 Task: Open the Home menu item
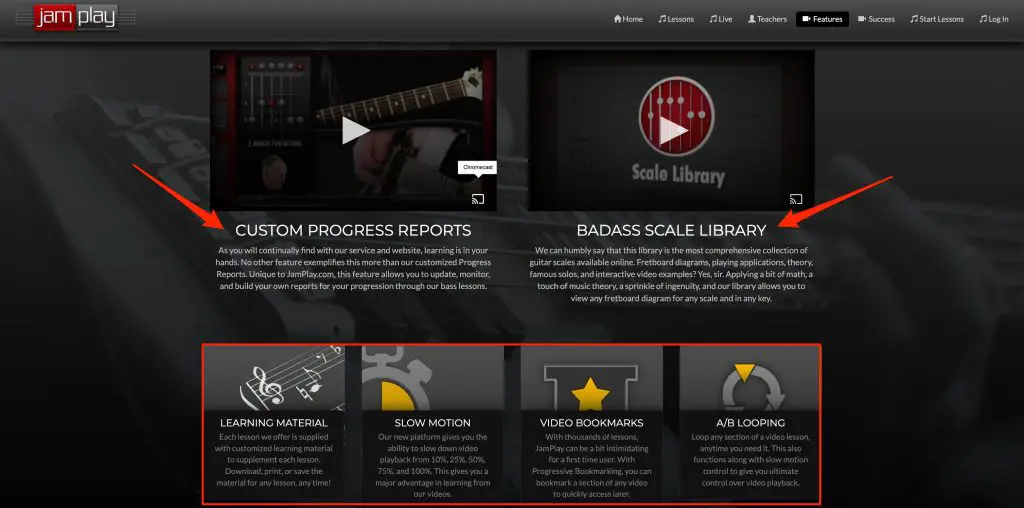click(x=628, y=19)
